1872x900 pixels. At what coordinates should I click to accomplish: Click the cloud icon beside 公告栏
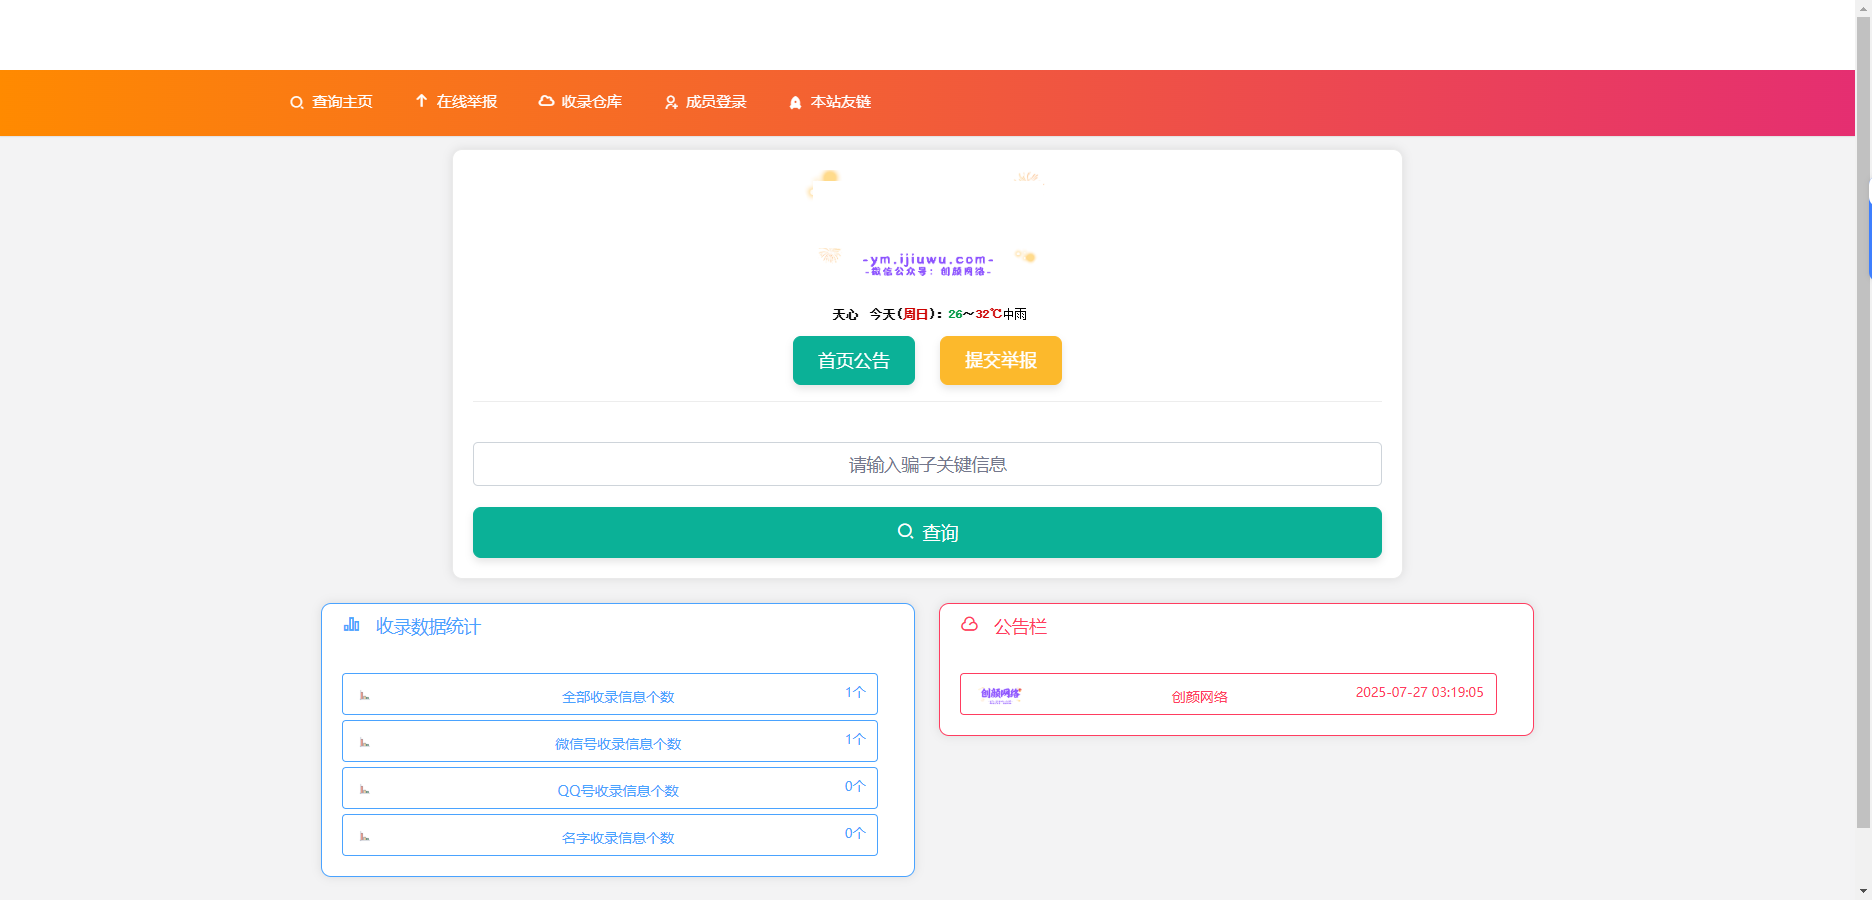(969, 624)
